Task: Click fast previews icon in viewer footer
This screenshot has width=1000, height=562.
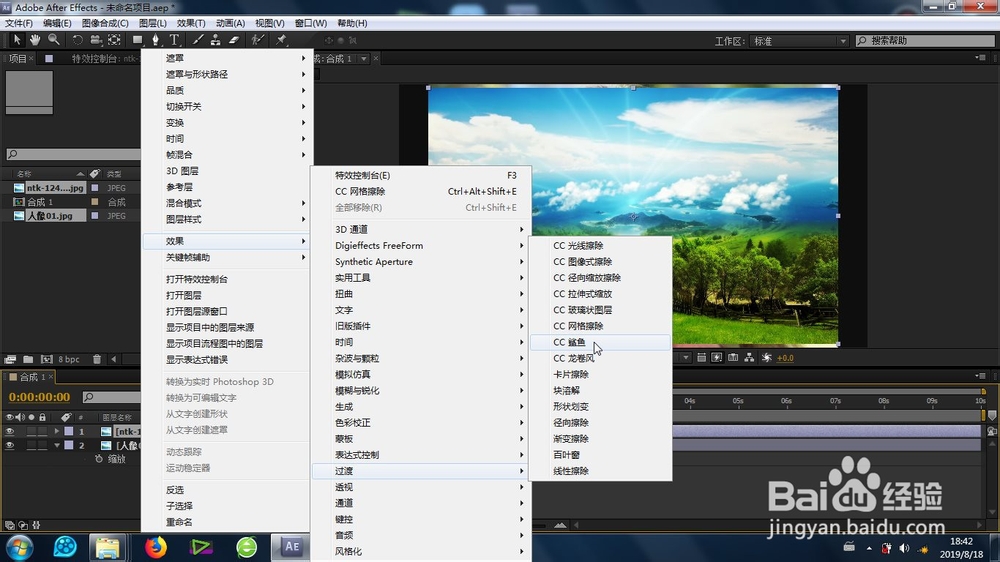Action: coord(717,358)
